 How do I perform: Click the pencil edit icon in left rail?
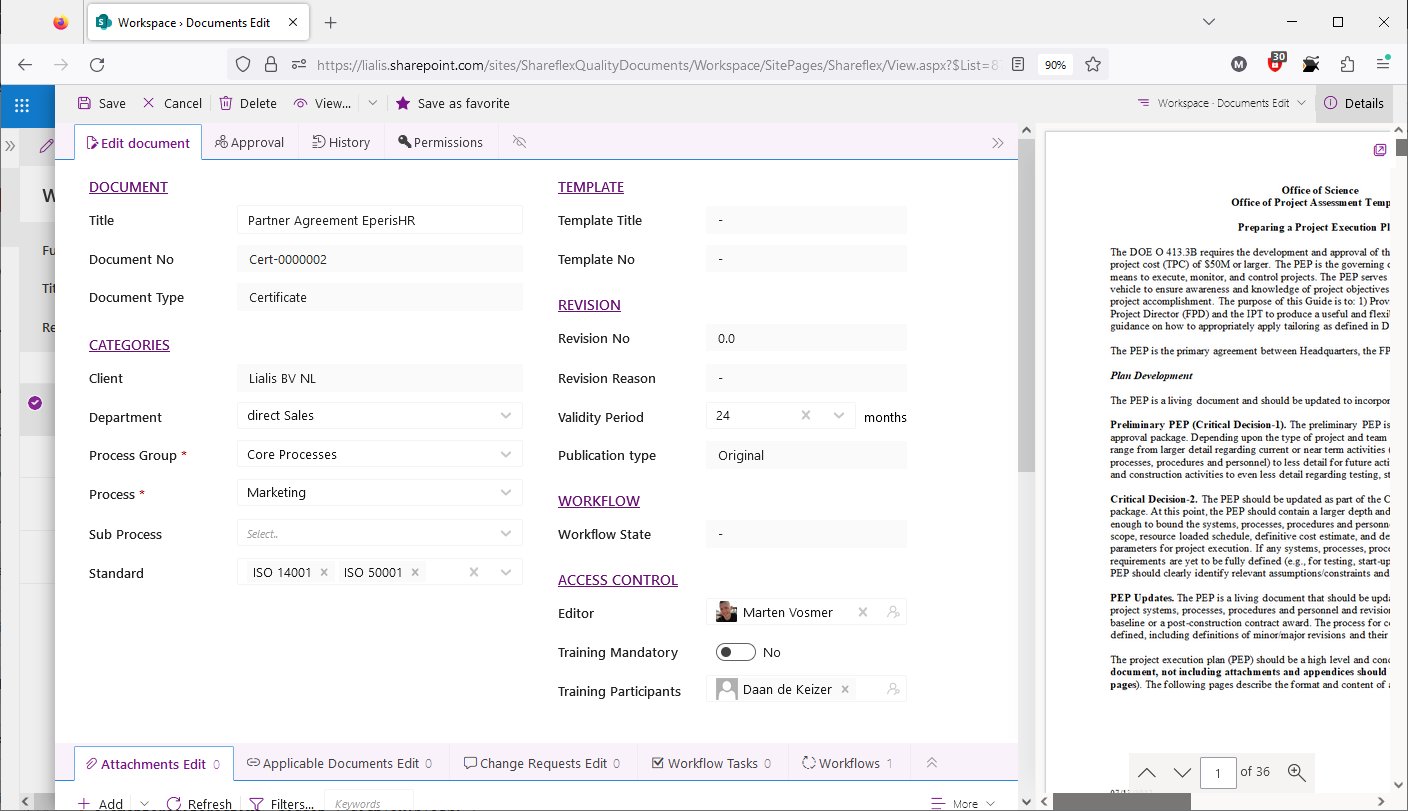[x=46, y=146]
